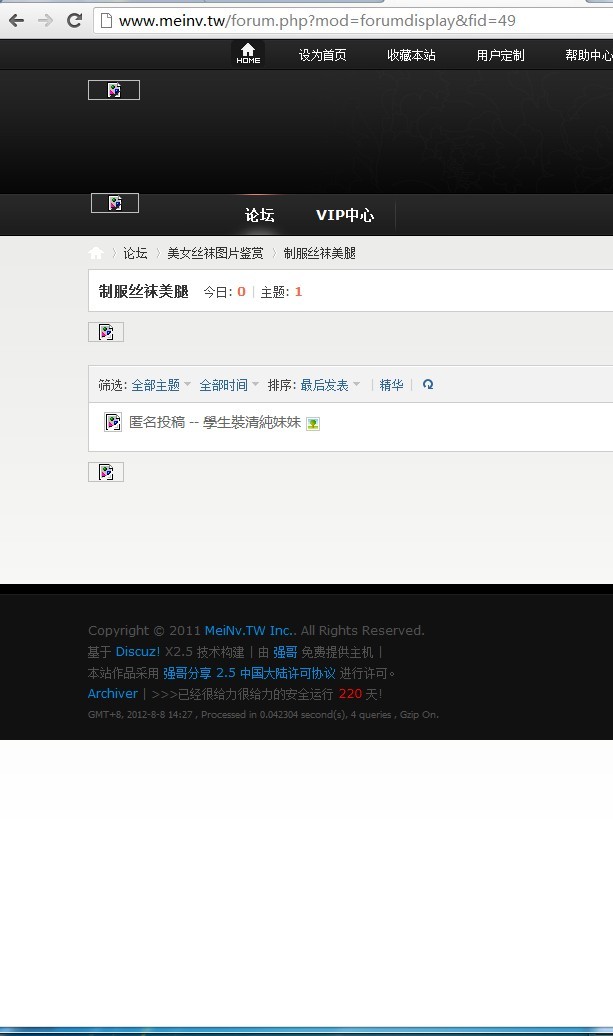This screenshot has width=613, height=1036.
Task: Open 美女丝袜图片鉴赏 breadcrumb link
Action: pos(215,253)
